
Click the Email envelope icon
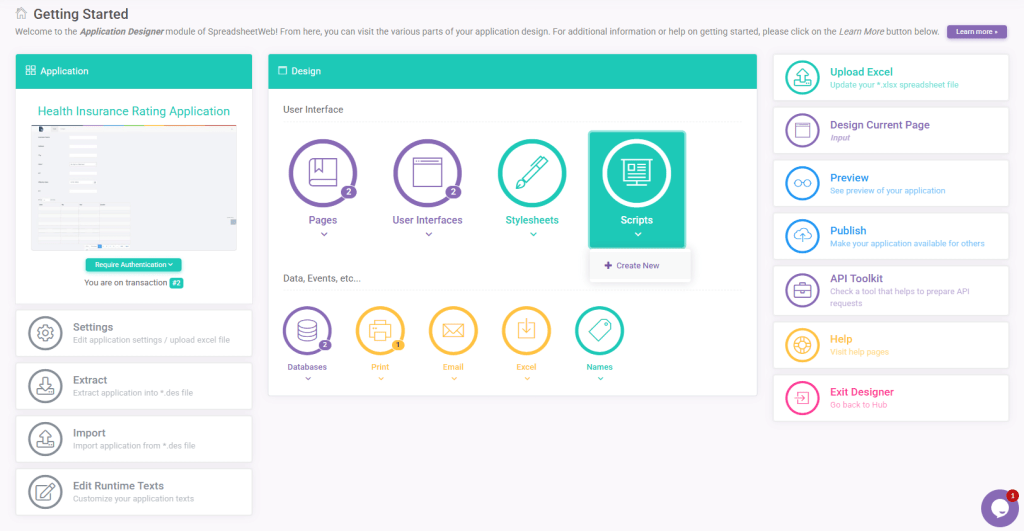pos(453,331)
